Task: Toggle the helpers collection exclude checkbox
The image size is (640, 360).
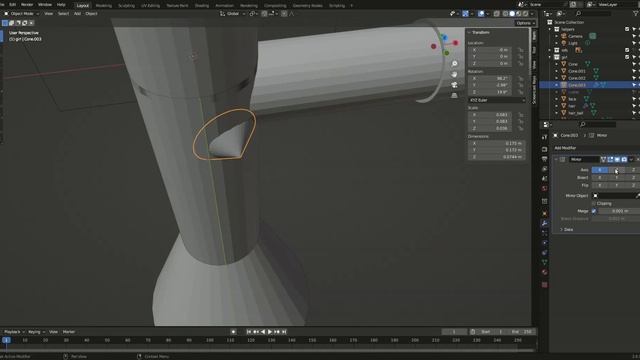Action: [627, 29]
